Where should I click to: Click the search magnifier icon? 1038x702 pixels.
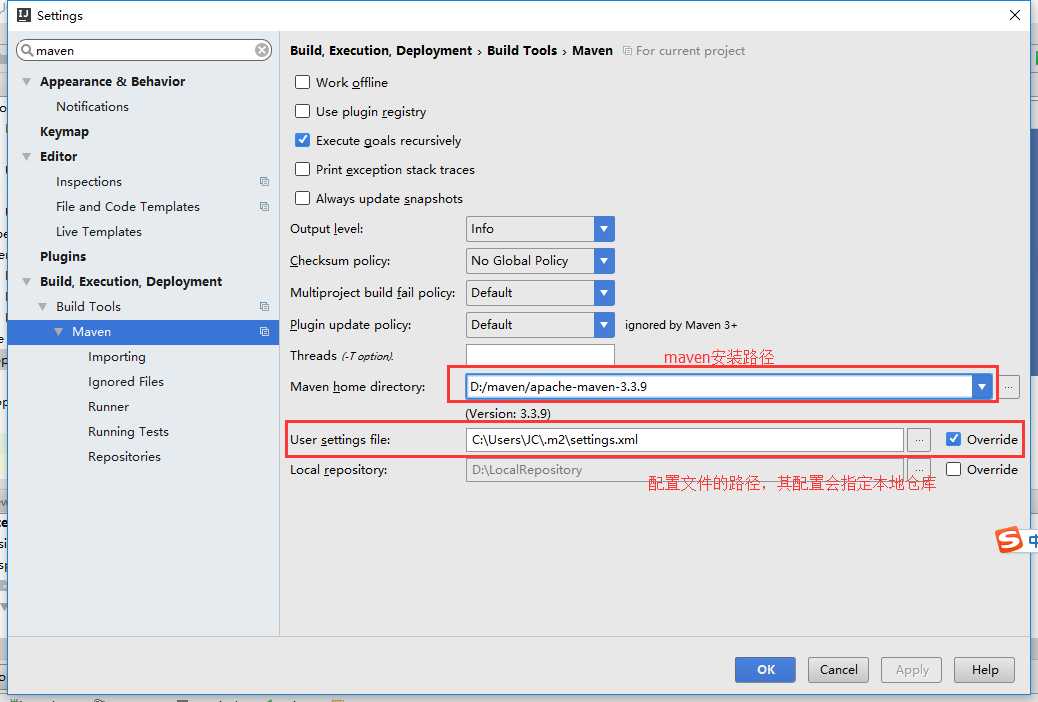click(27, 50)
